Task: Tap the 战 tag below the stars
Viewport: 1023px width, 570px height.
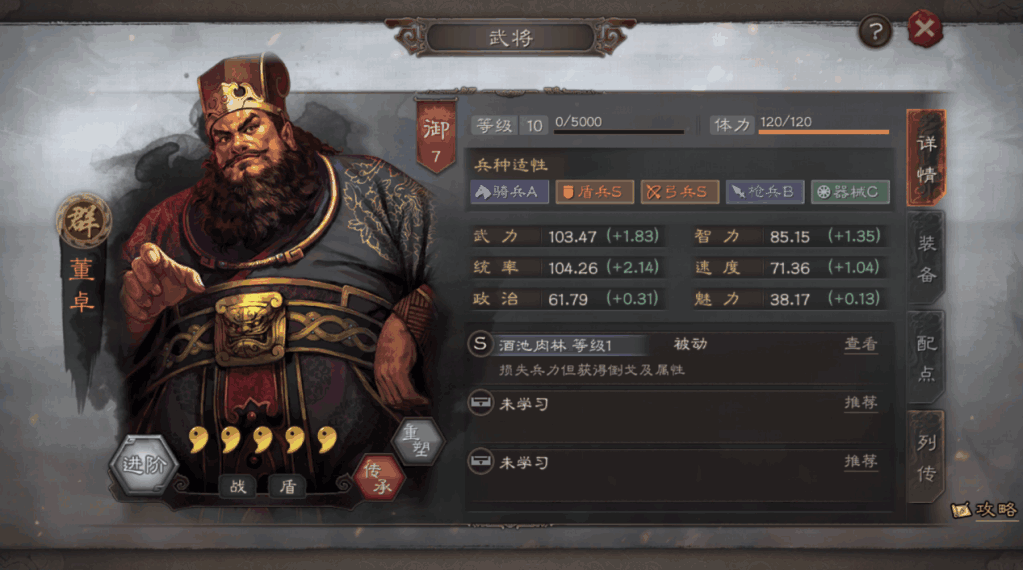Action: [x=237, y=486]
